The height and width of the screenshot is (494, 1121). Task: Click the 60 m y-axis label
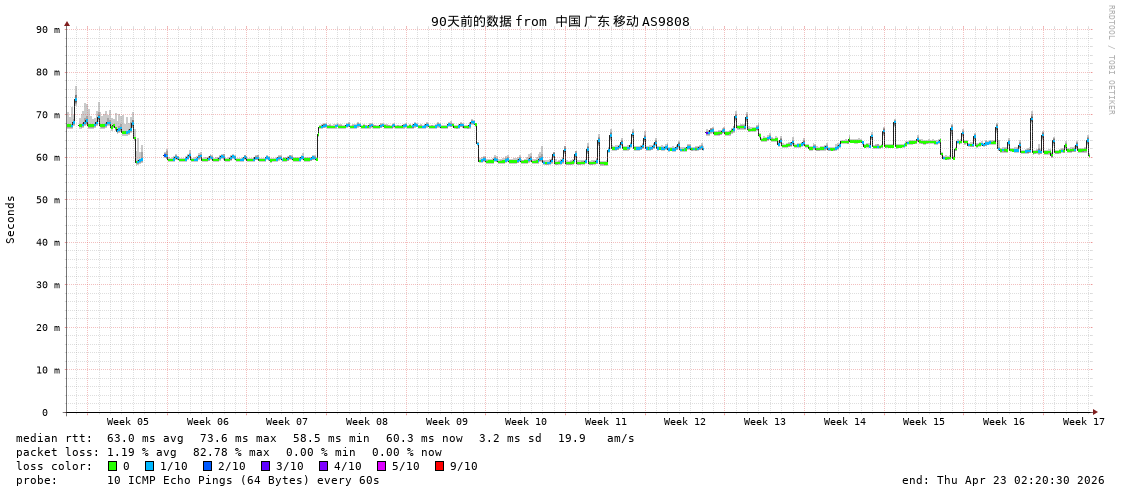click(x=49, y=158)
